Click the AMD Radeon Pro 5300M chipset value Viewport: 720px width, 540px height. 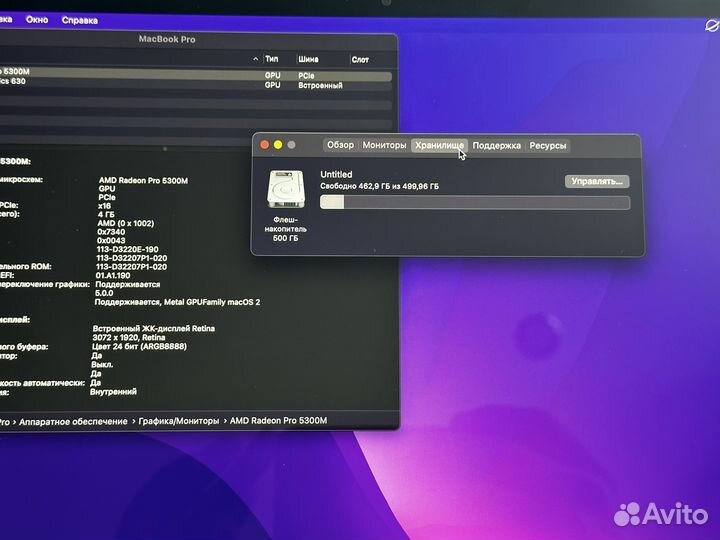[x=143, y=180]
